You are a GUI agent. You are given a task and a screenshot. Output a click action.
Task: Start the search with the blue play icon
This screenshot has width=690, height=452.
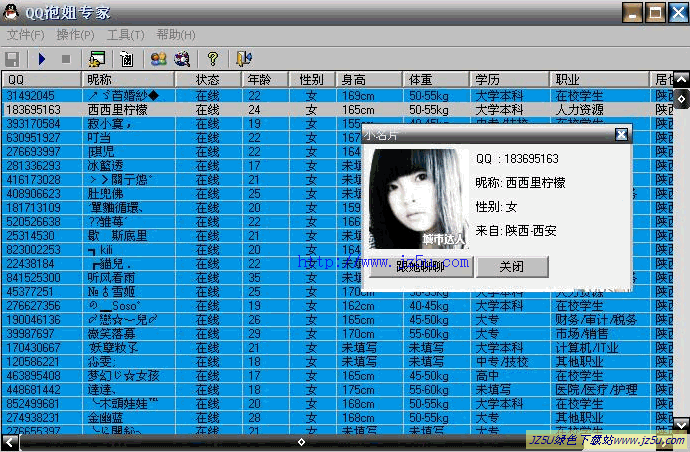[42, 59]
